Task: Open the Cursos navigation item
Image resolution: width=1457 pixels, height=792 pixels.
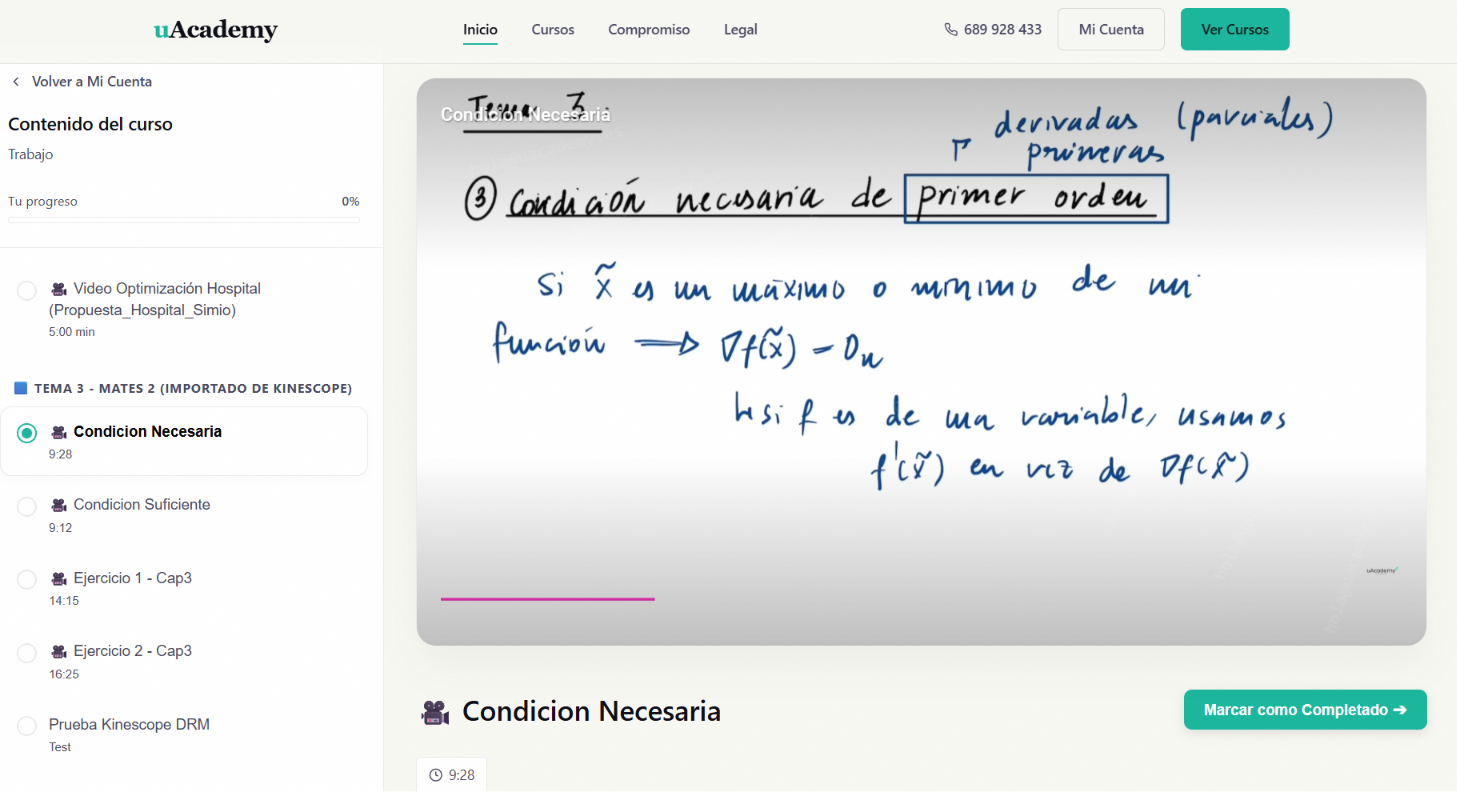Action: pos(553,30)
